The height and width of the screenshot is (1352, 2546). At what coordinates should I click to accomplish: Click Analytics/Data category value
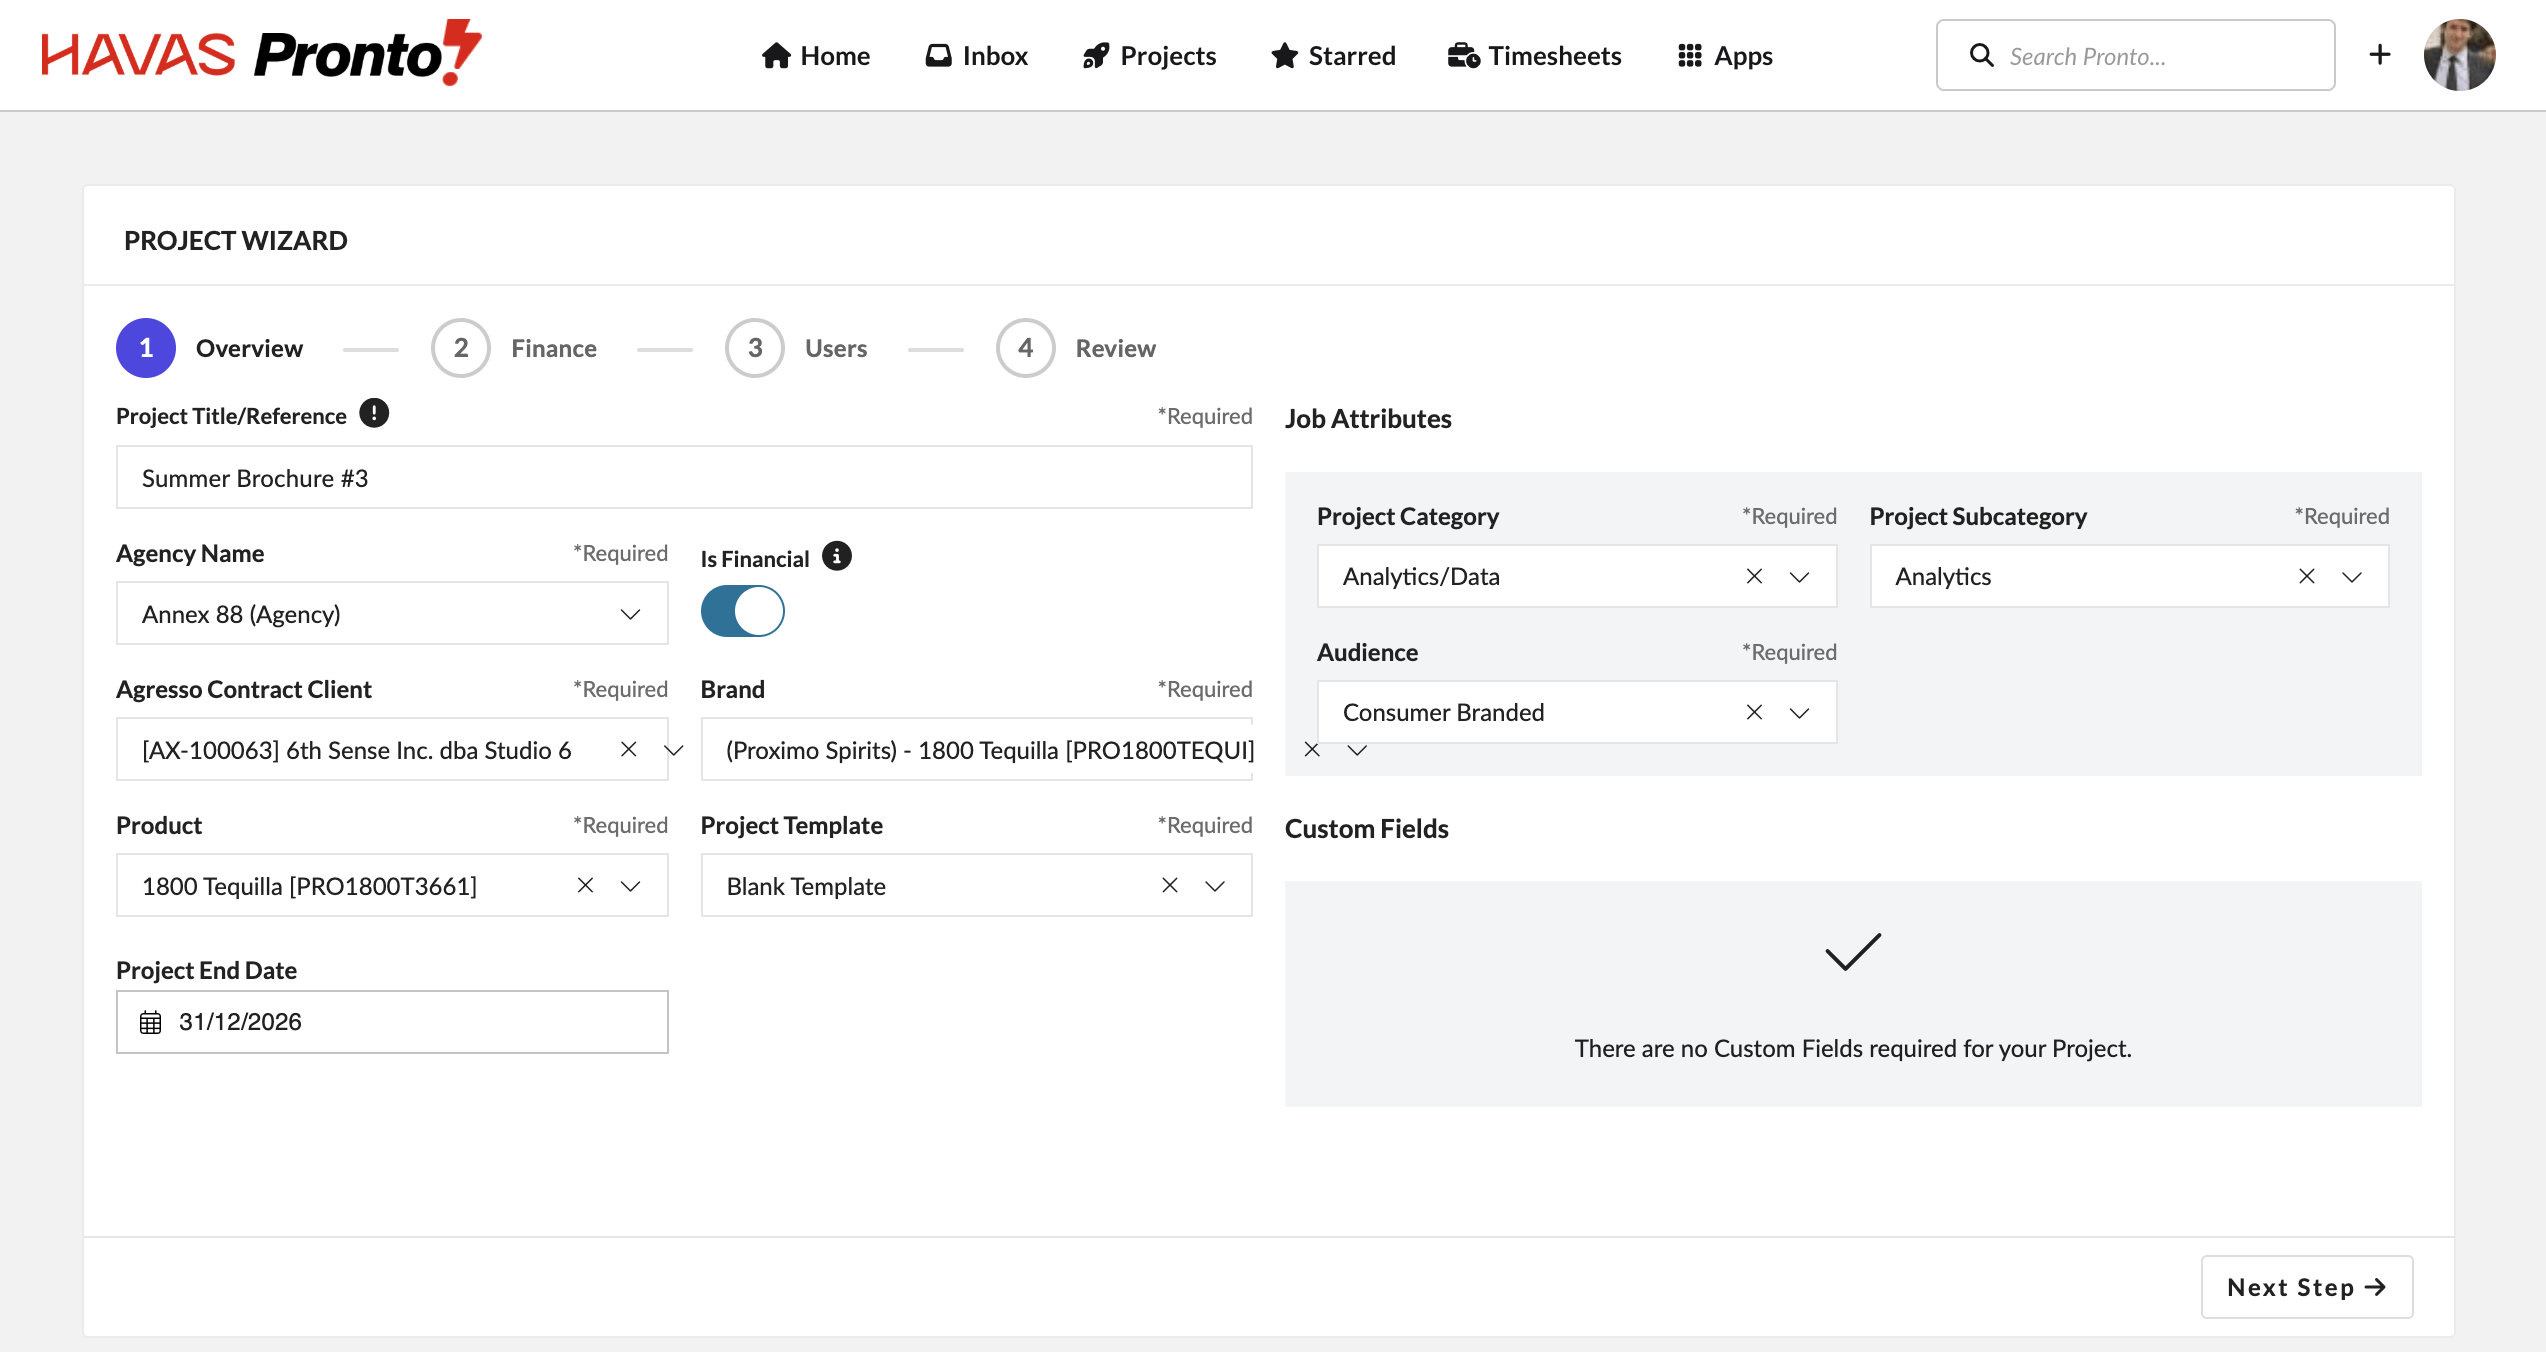pos(1421,576)
